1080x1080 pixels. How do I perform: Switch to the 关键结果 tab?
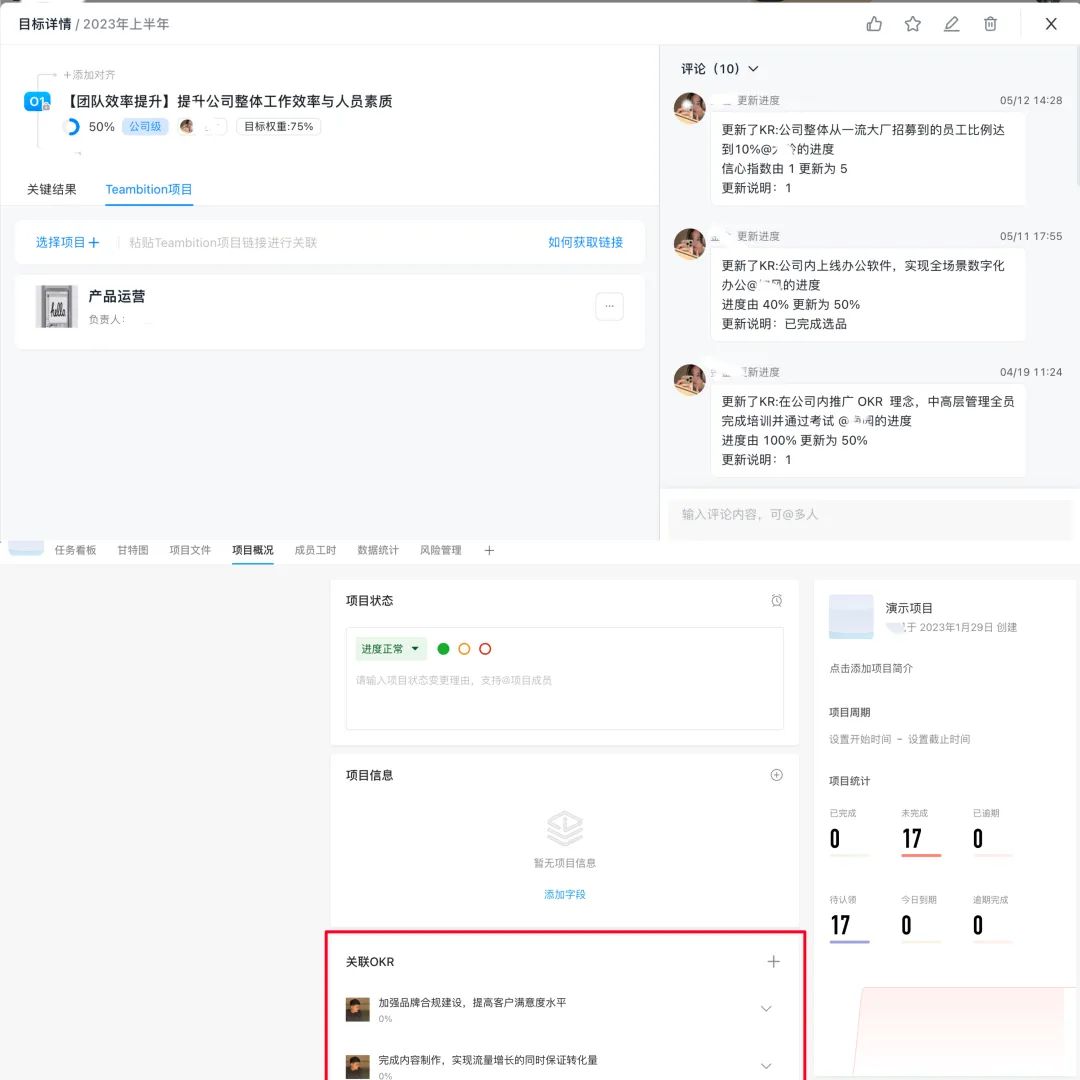52,188
